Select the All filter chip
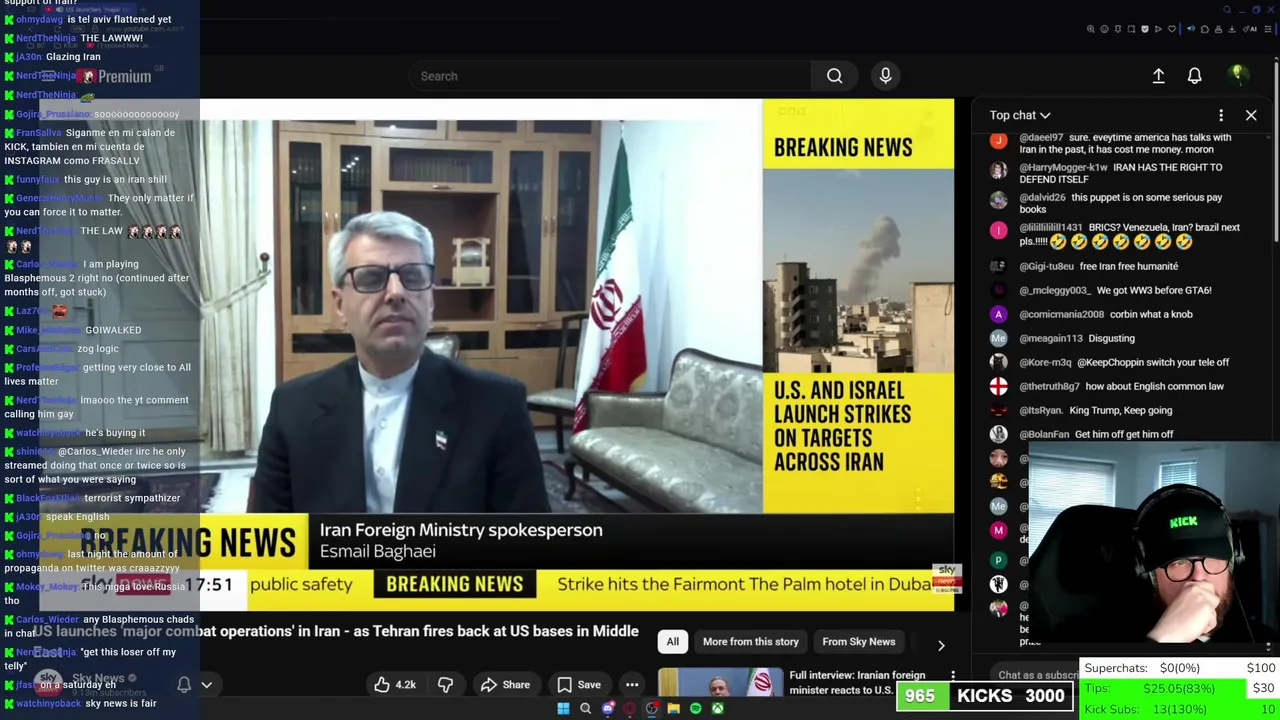The width and height of the screenshot is (1280, 720). click(673, 642)
